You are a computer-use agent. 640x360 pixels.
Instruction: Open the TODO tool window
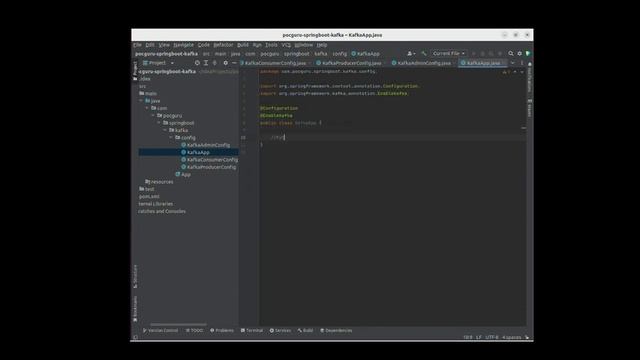[194, 330]
